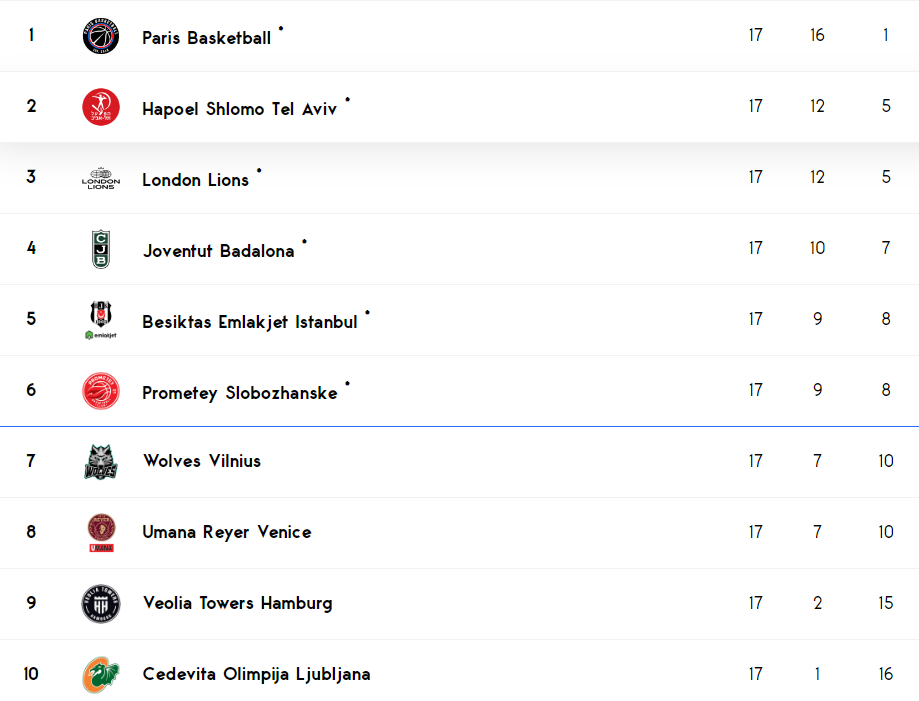
Task: Click the London Lions logo
Action: (x=101, y=178)
